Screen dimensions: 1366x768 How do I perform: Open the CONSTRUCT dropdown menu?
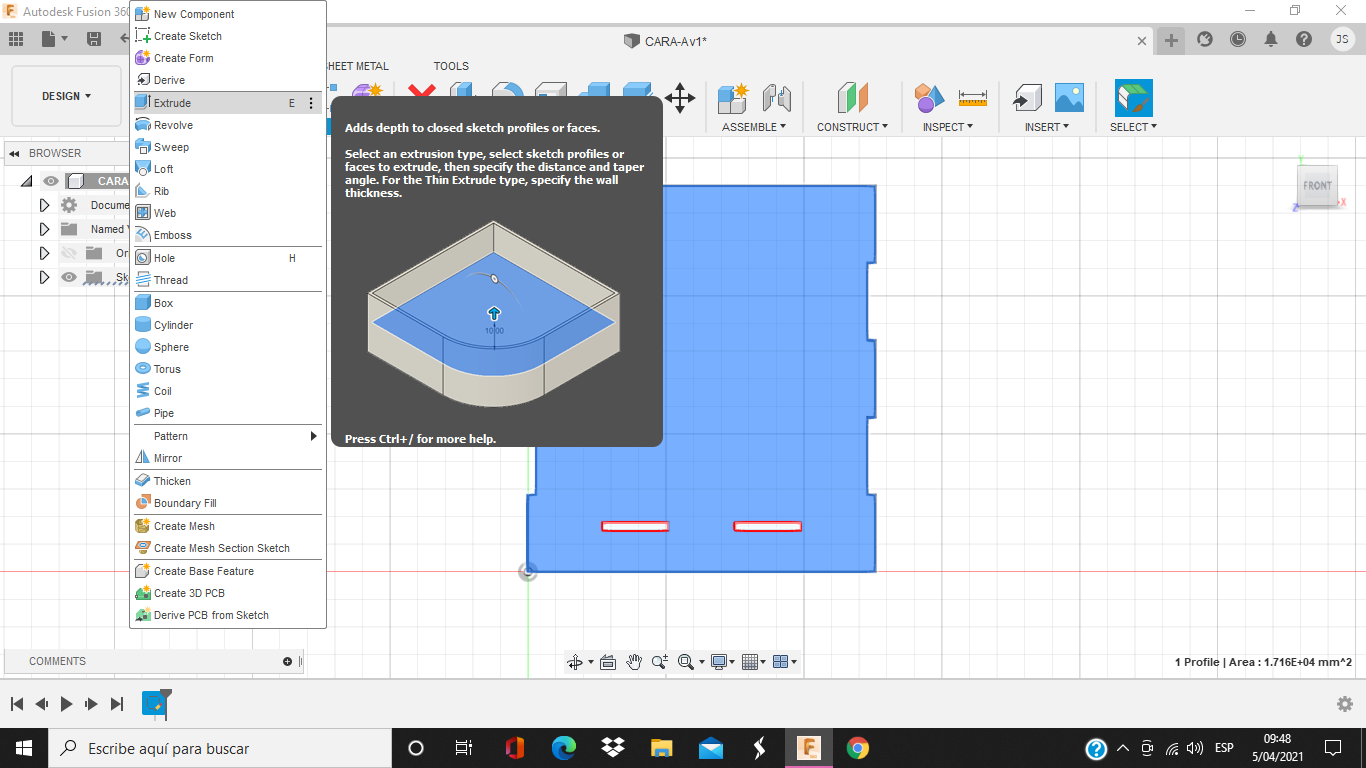click(853, 127)
